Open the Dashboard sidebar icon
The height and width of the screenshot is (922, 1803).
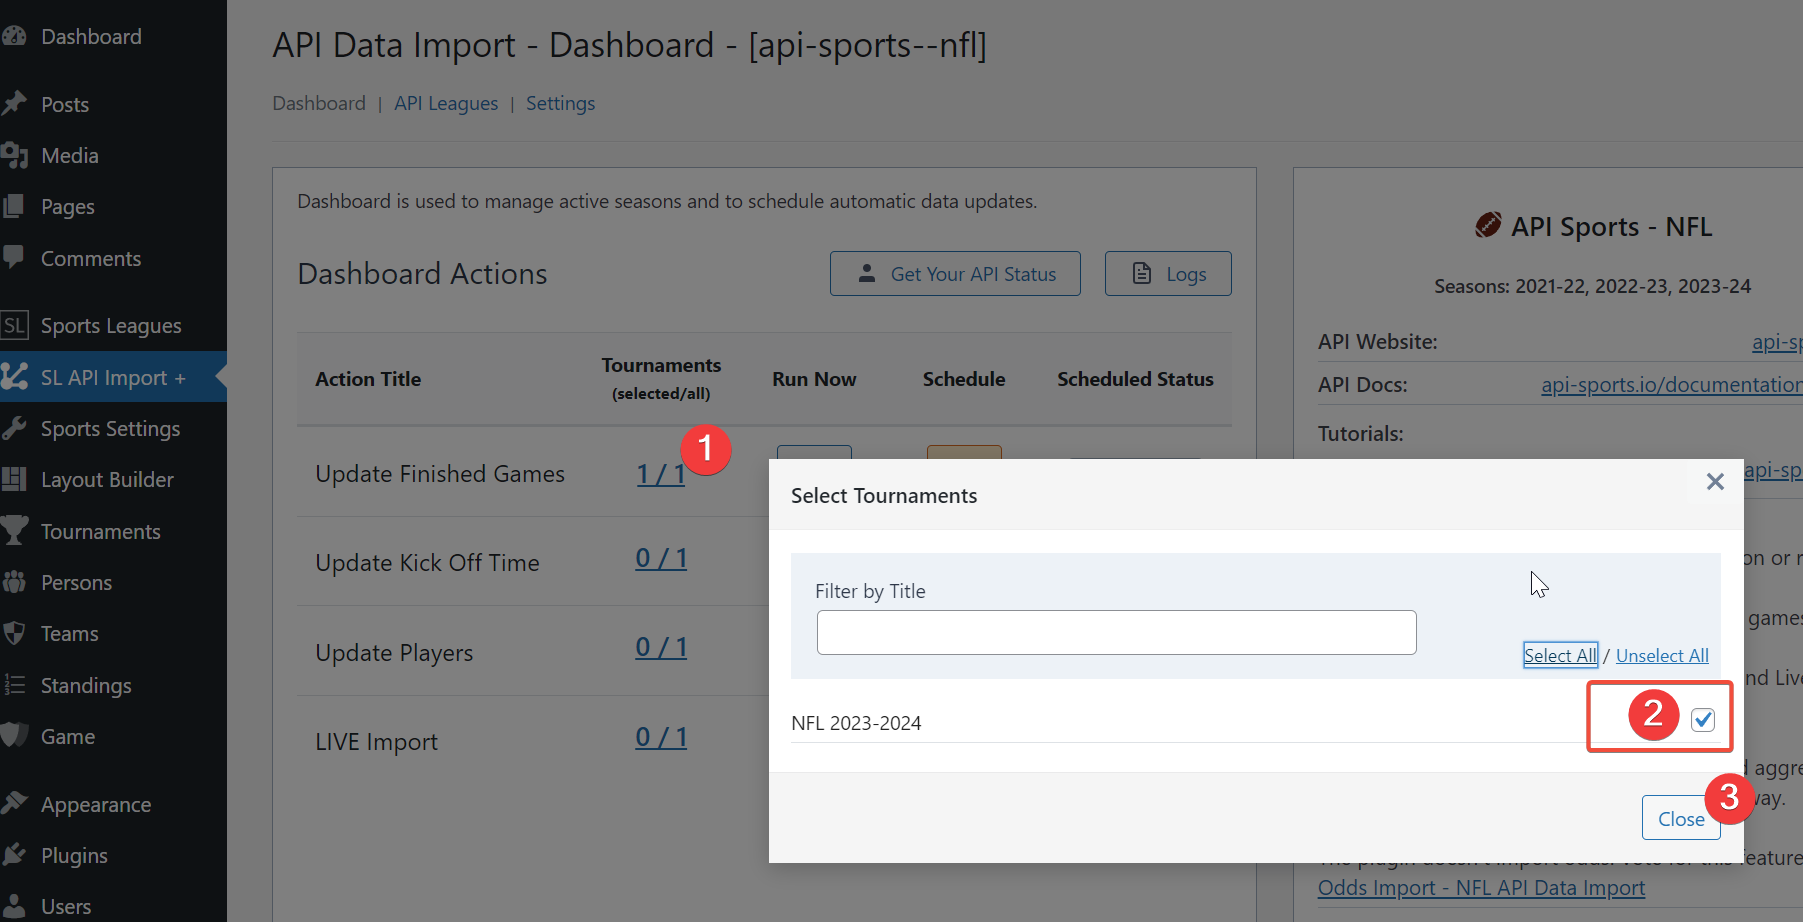[x=14, y=37]
